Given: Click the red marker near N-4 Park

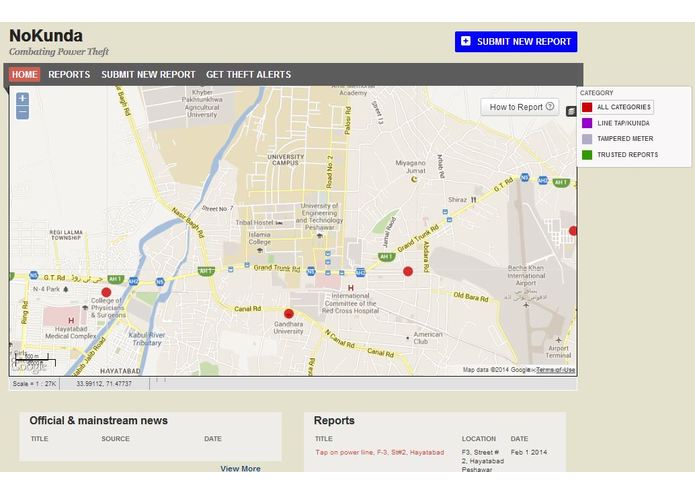Looking at the screenshot, I should pos(106,292).
